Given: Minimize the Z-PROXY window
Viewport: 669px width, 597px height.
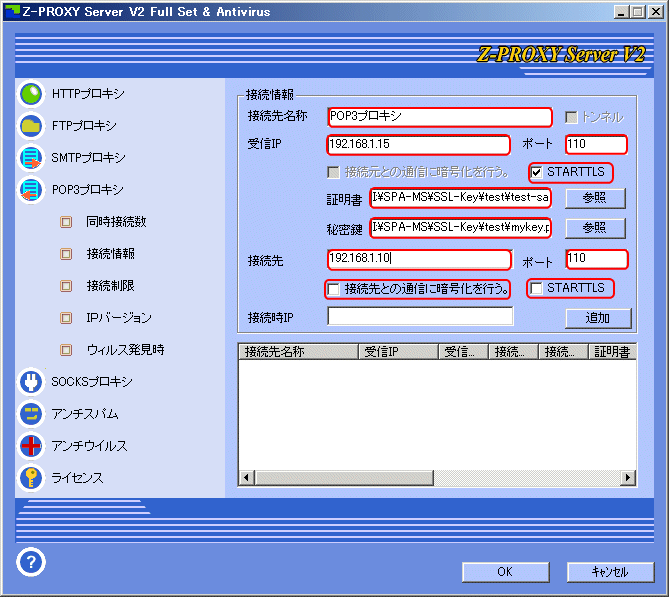Looking at the screenshot, I should pyautogui.click(x=621, y=12).
